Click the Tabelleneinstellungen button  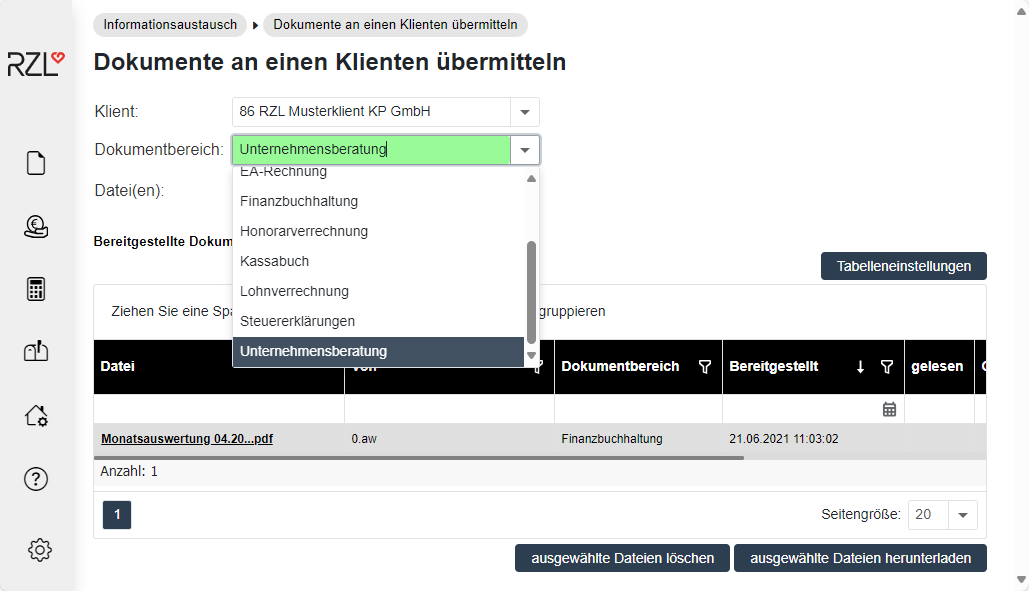pos(903,266)
